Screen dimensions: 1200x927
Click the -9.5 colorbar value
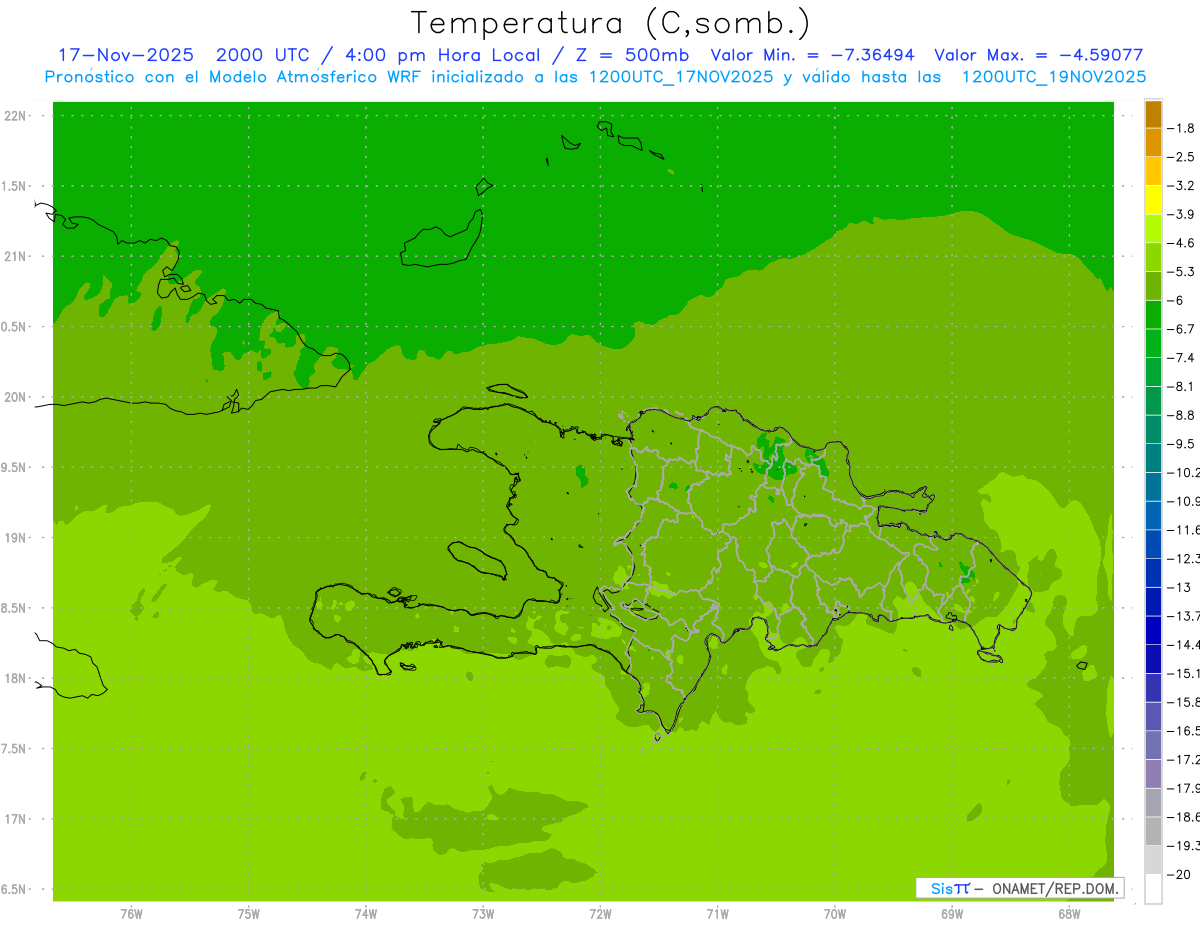(x=1182, y=444)
